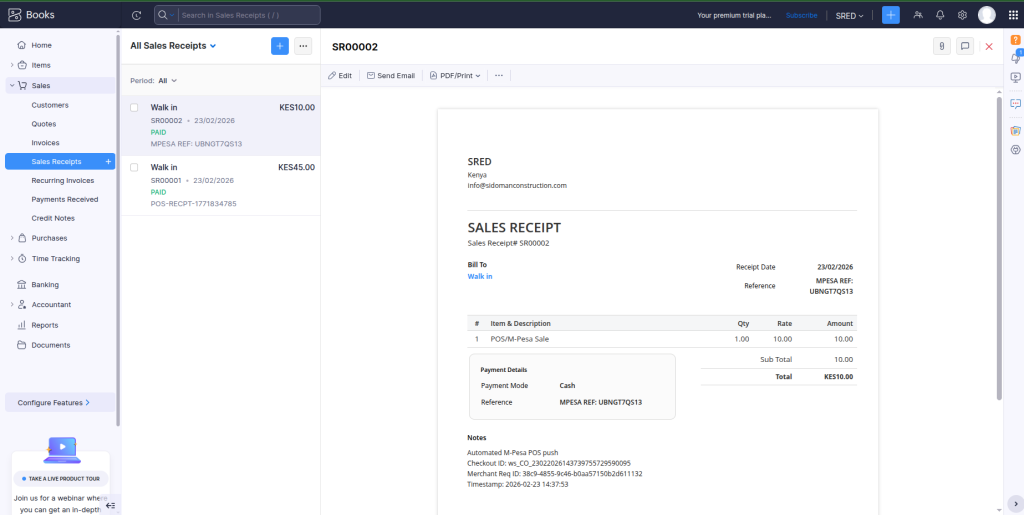
Task: Open comments and history icon
Action: pos(965,46)
